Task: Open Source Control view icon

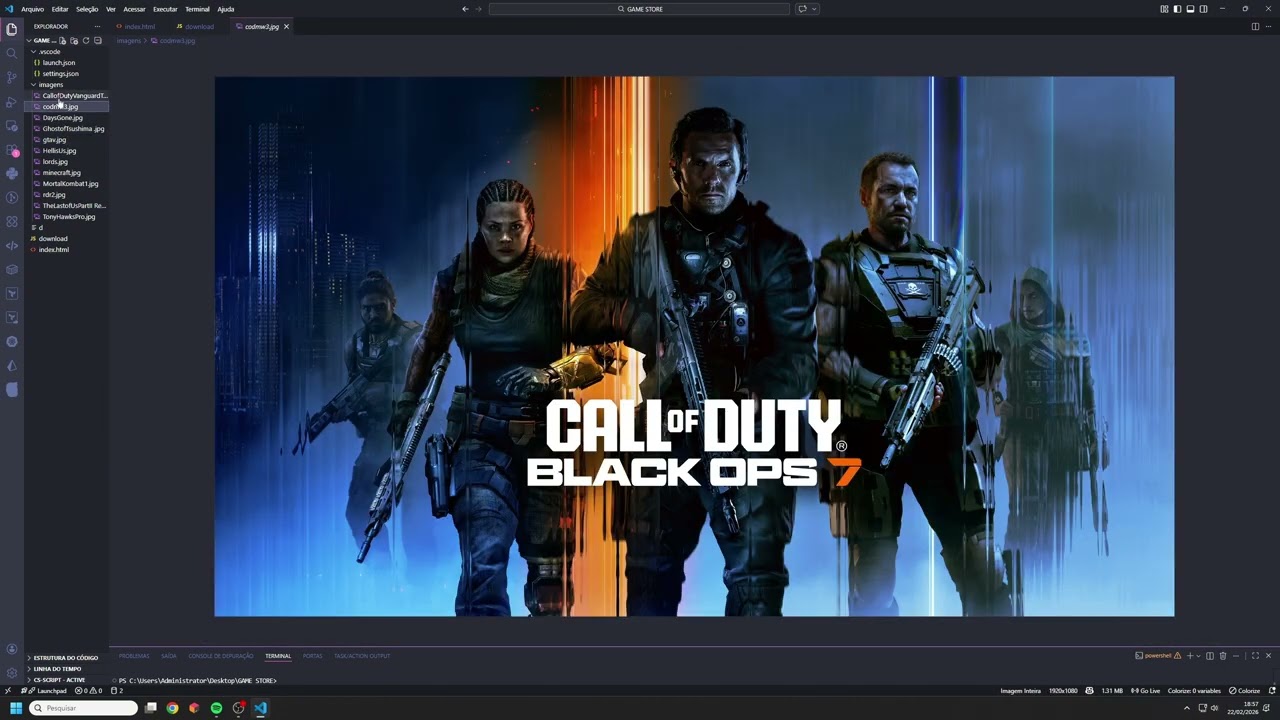Action: (12, 77)
